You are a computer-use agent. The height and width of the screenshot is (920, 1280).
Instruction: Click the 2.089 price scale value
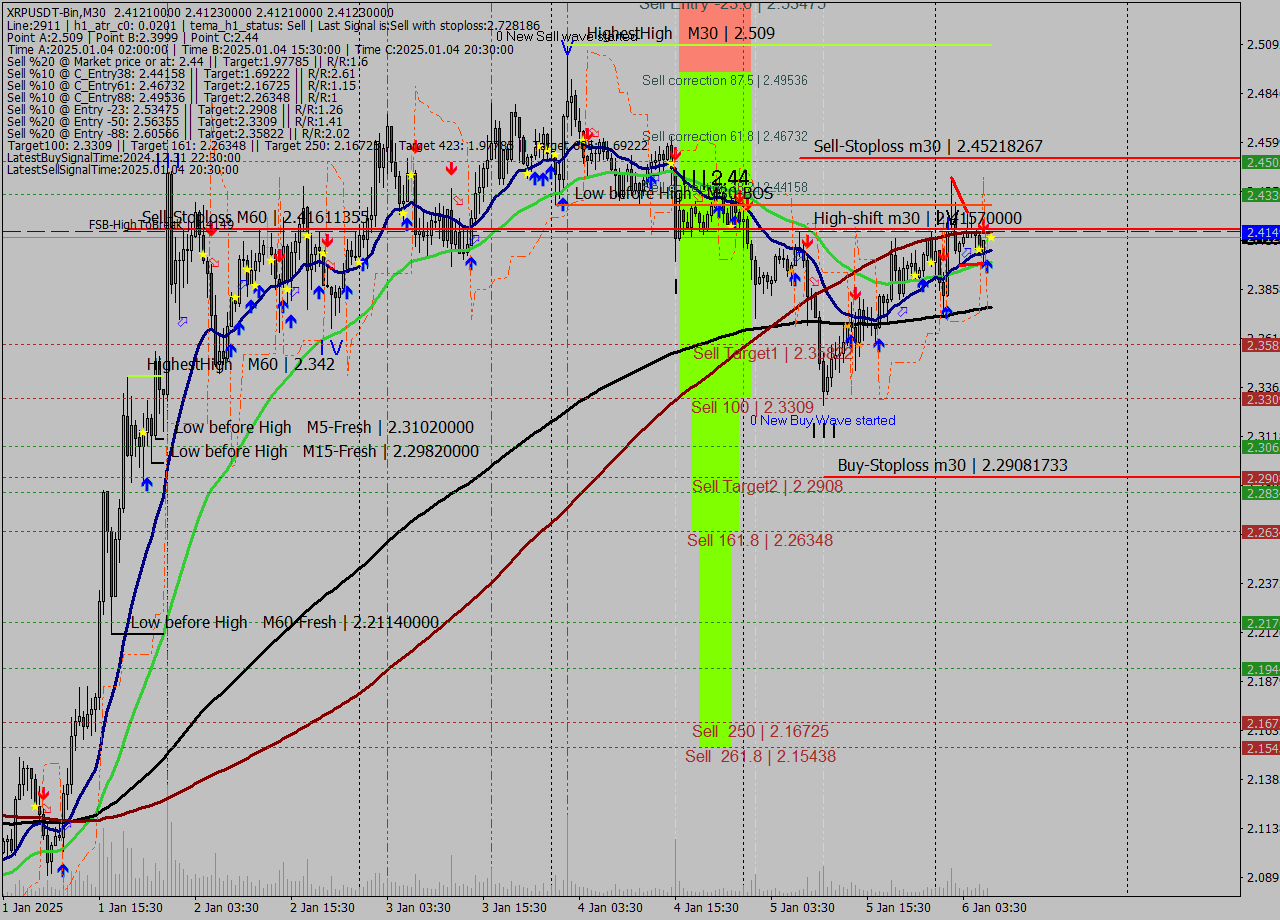click(1262, 877)
